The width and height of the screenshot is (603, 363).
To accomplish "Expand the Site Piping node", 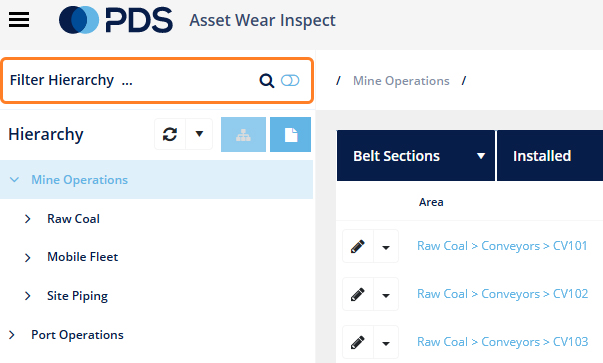I will pyautogui.click(x=27, y=296).
